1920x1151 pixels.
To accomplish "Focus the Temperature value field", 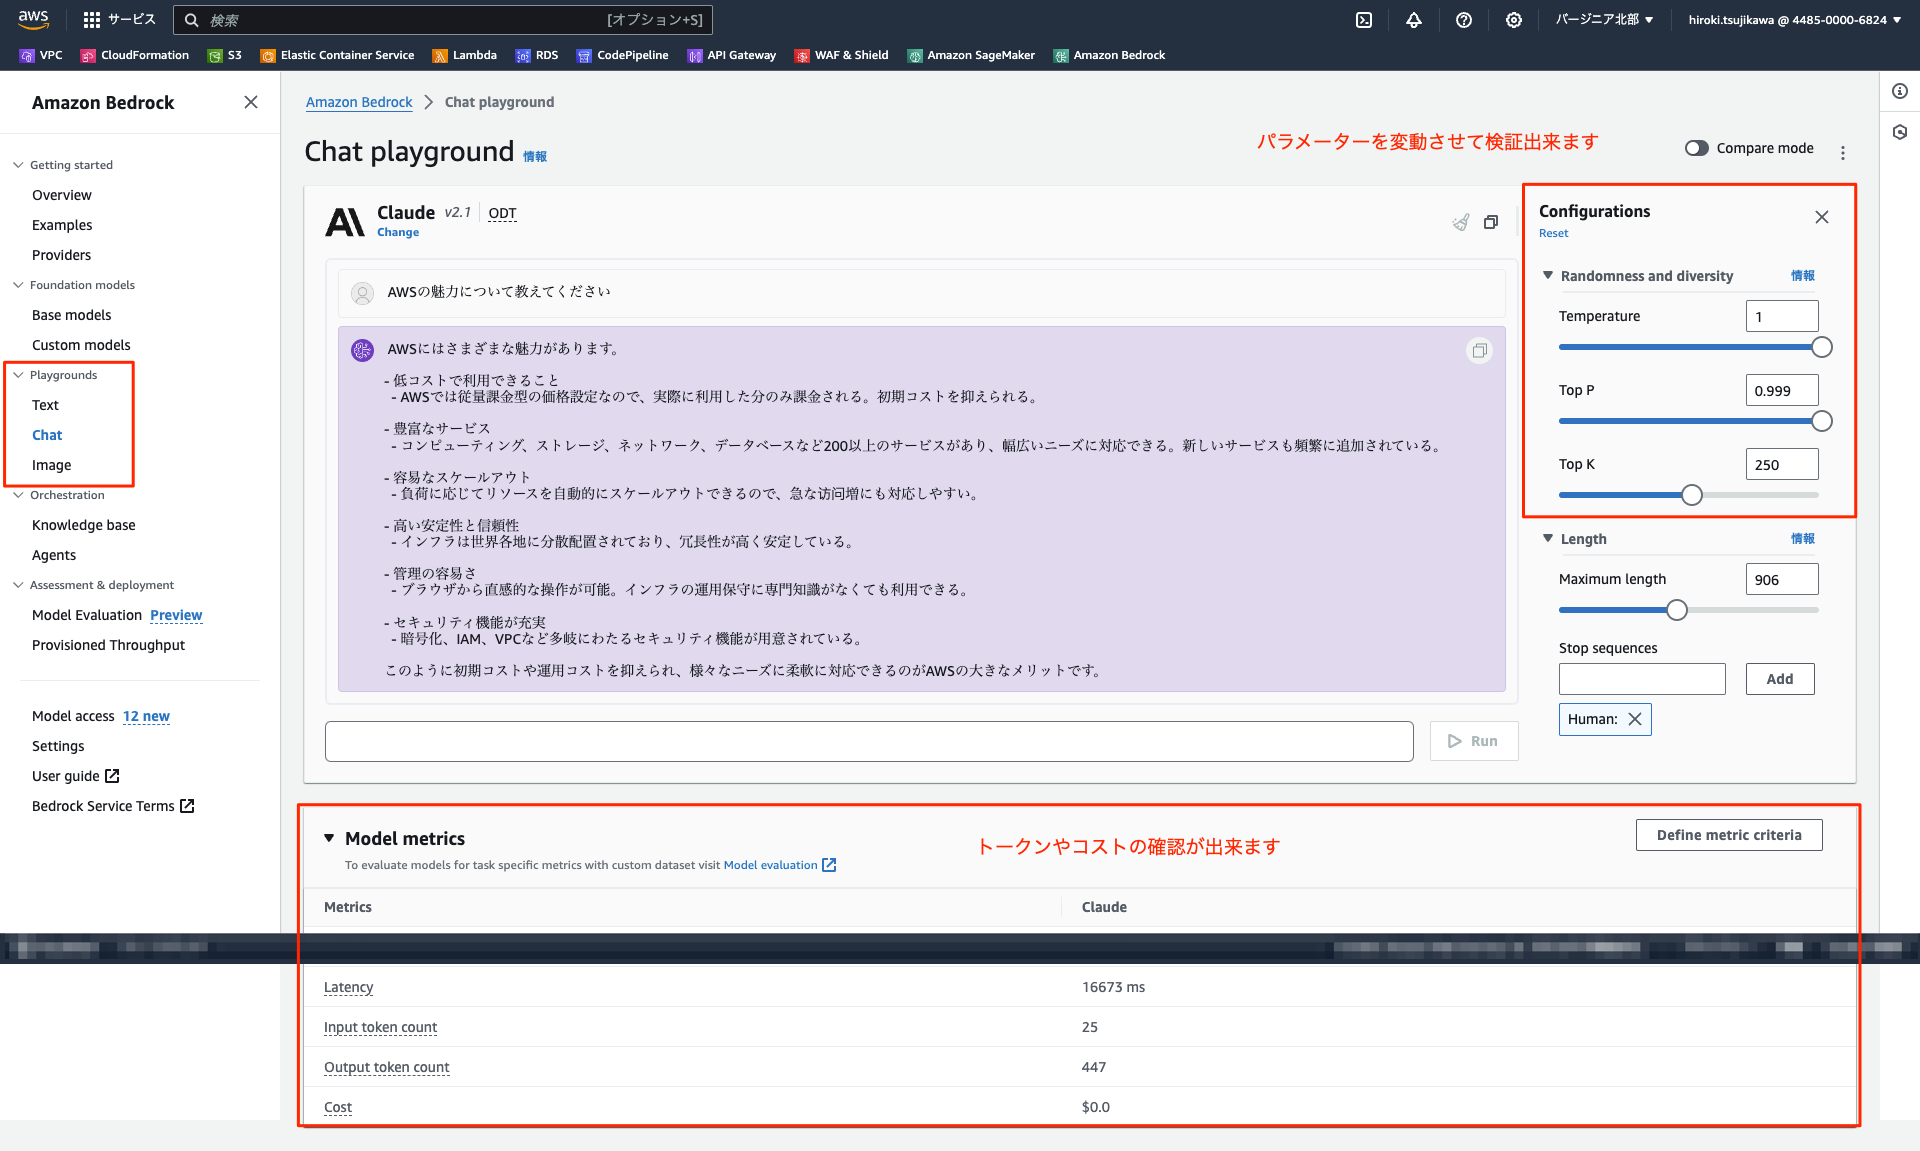I will coord(1782,316).
